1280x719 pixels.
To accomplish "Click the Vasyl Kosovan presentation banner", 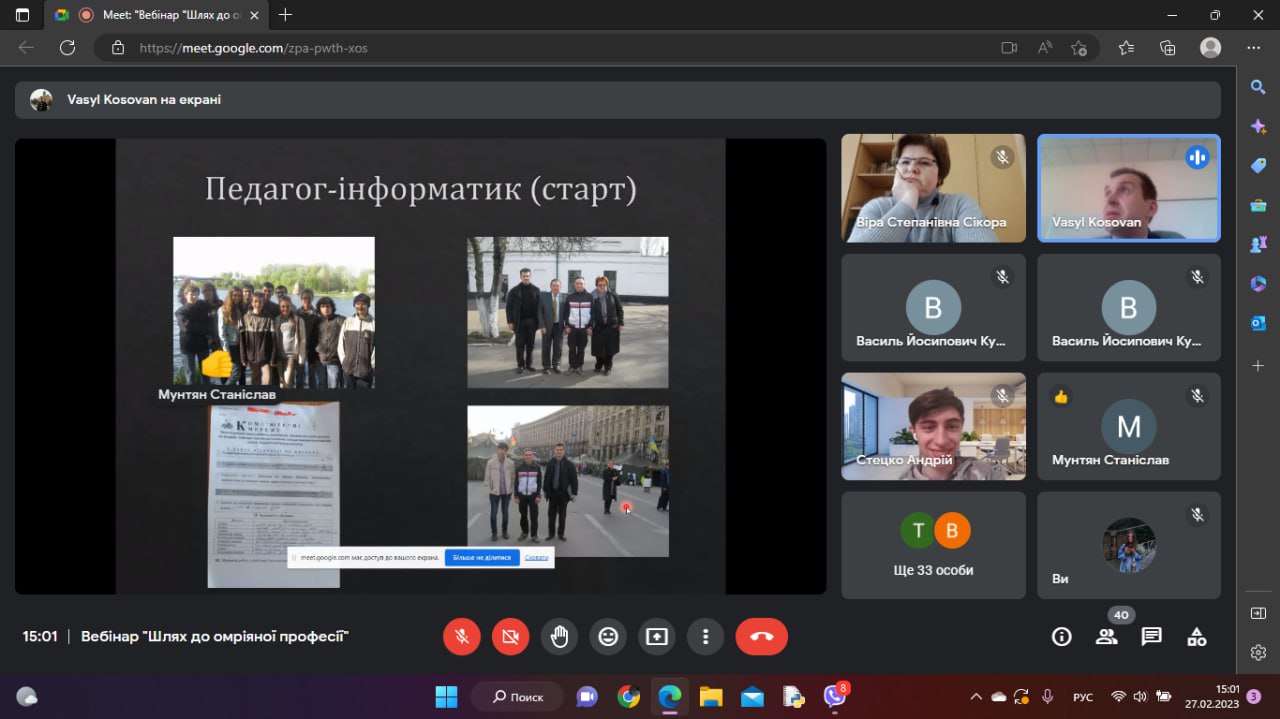I will 618,100.
